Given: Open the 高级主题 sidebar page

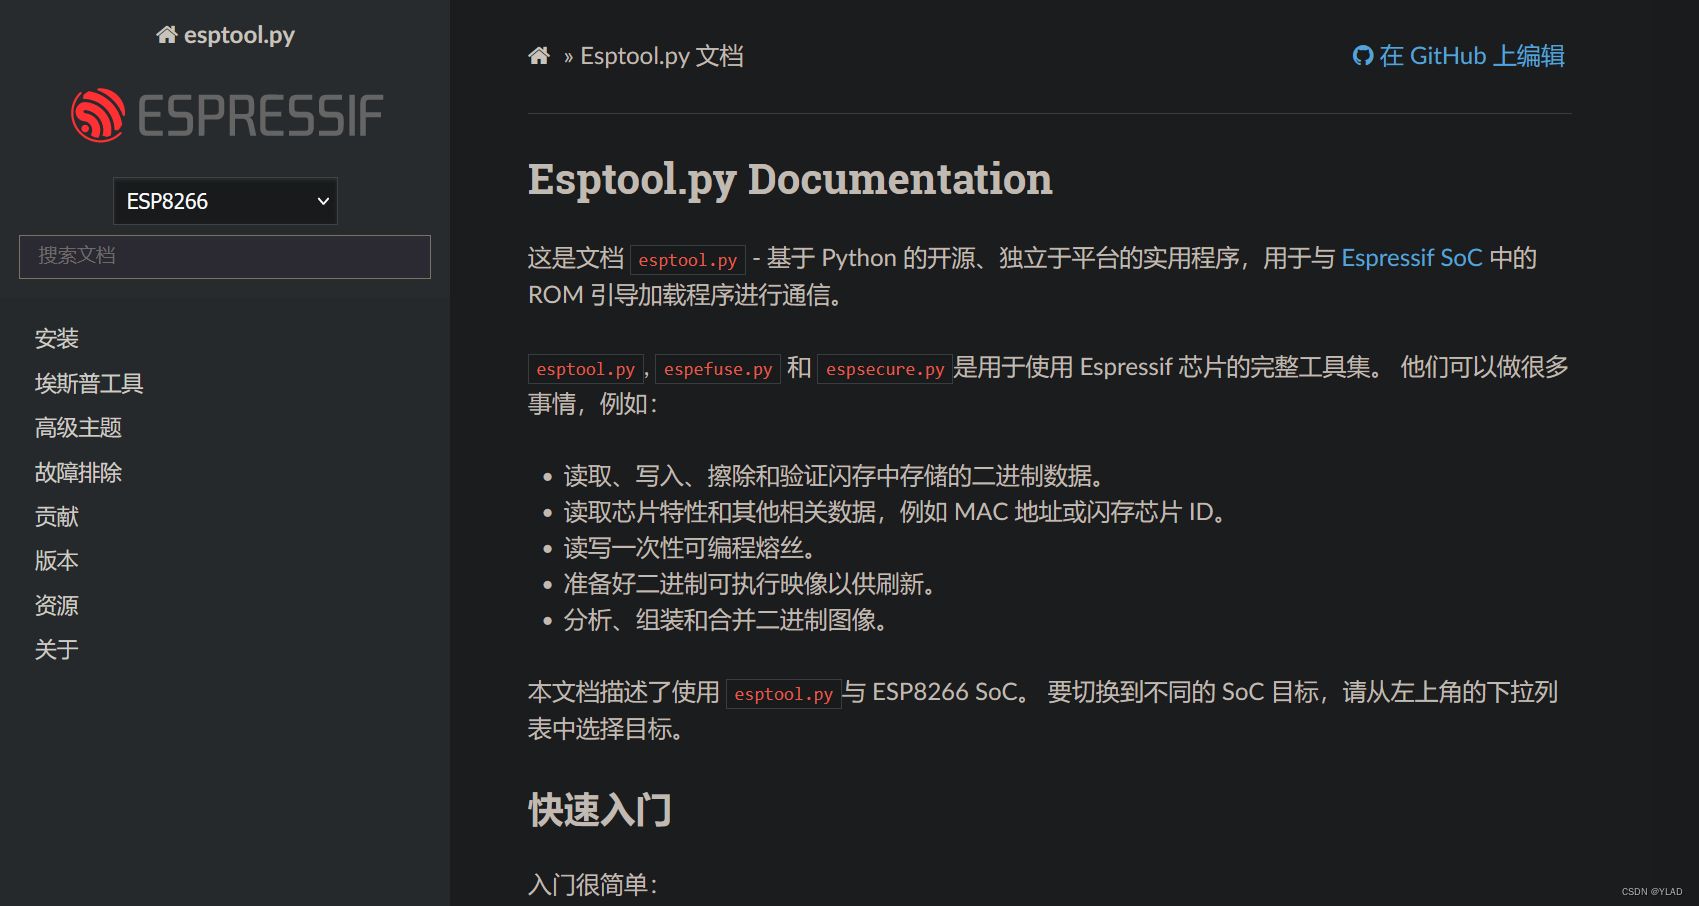Looking at the screenshot, I should tap(78, 428).
